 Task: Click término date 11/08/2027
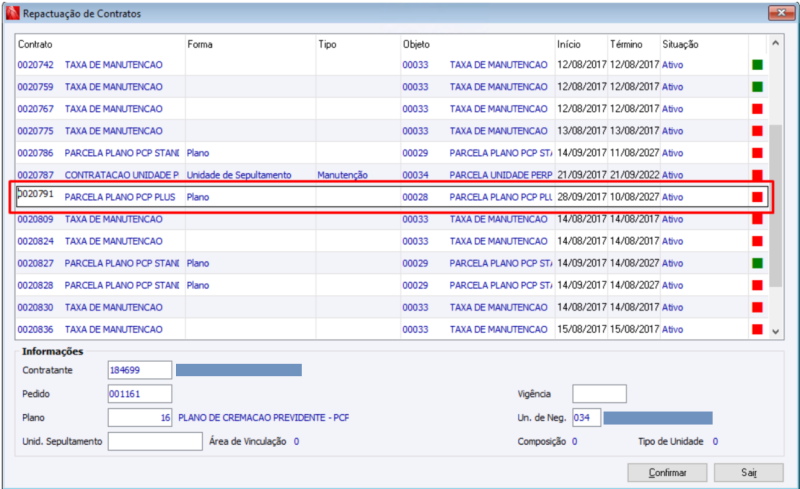pyautogui.click(x=634, y=153)
